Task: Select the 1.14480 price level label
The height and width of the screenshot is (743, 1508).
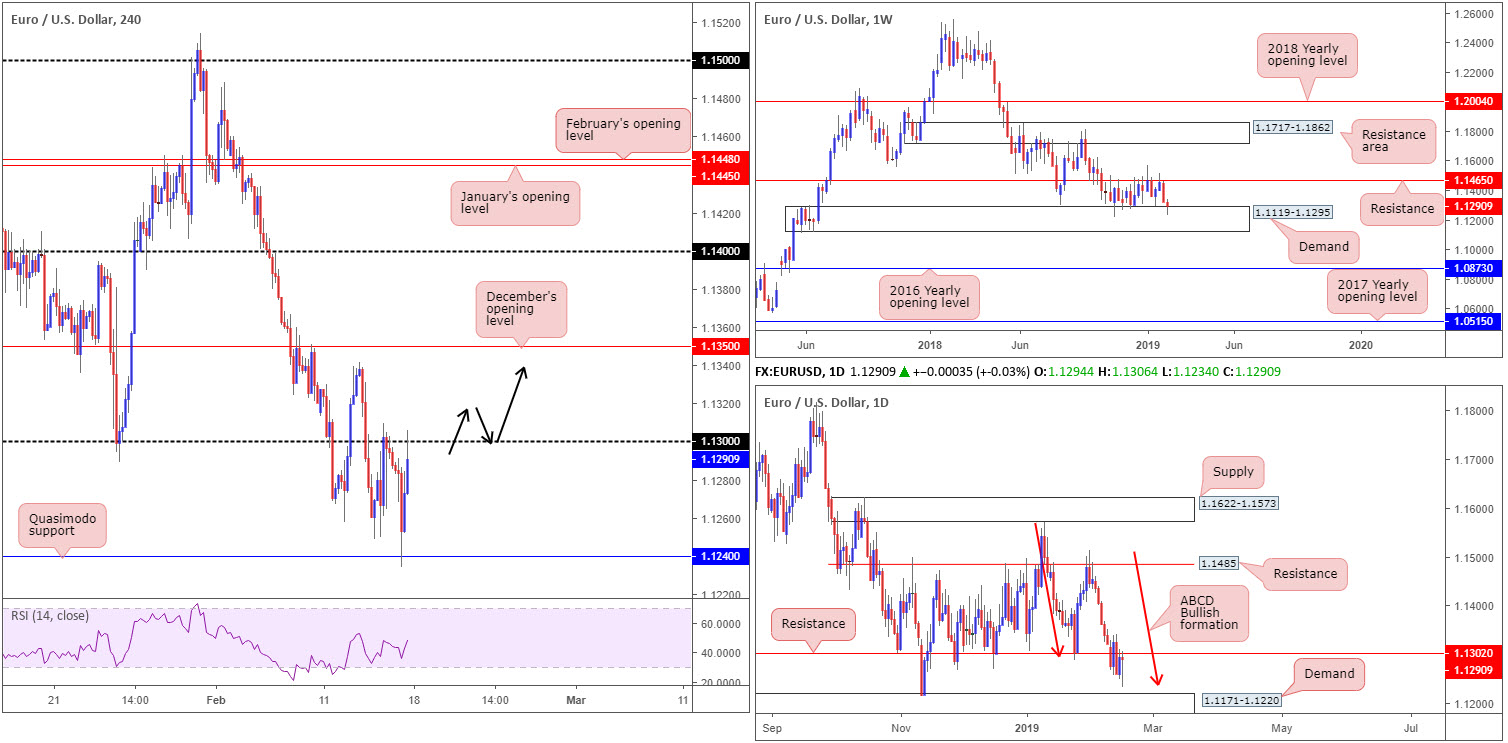Action: point(722,159)
